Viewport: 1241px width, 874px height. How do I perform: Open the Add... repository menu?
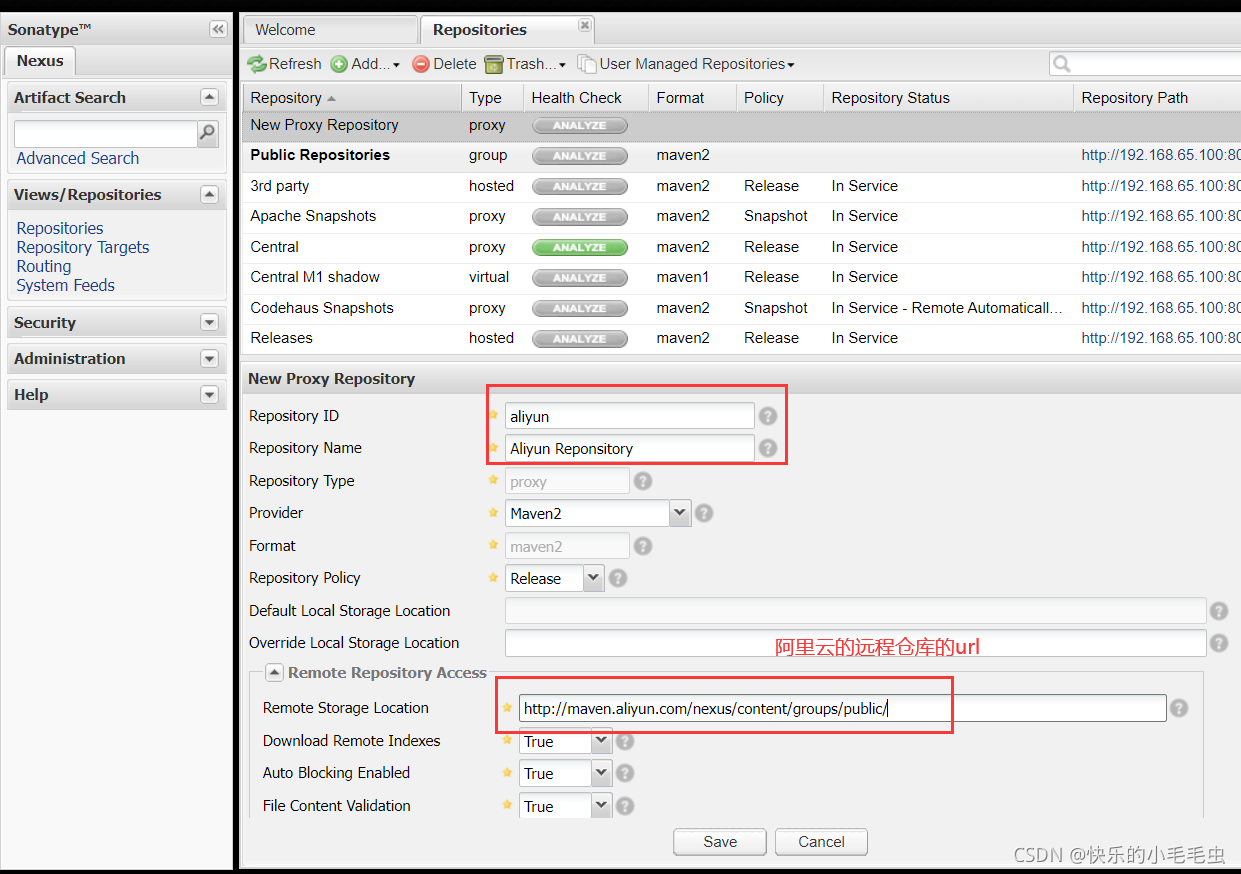365,64
